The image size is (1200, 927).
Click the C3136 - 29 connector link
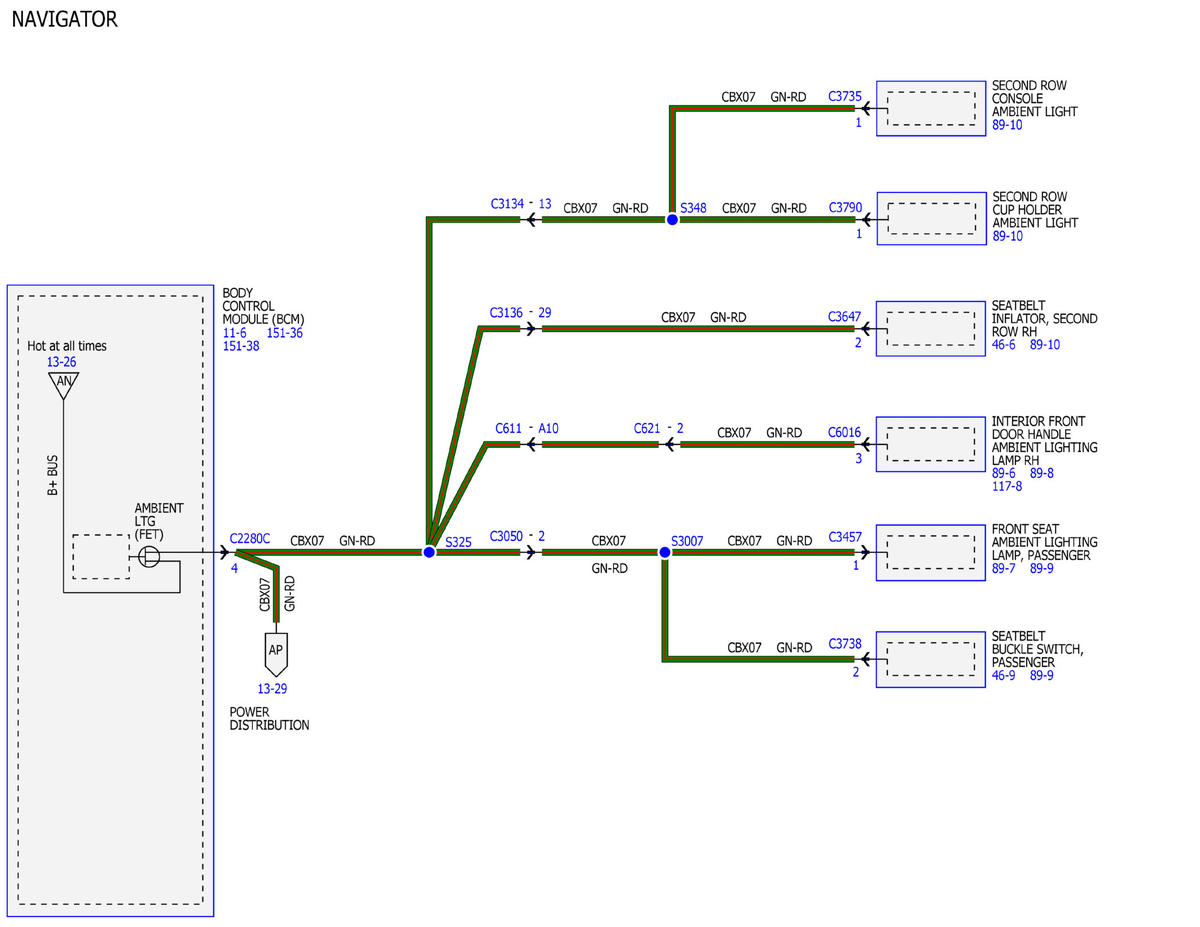point(520,313)
